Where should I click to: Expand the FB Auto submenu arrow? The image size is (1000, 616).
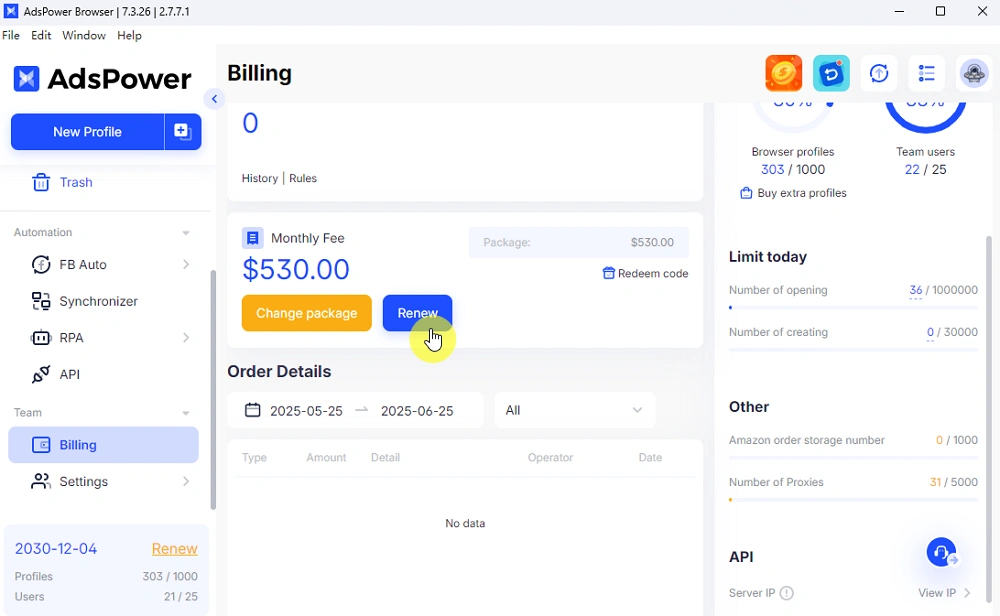click(186, 264)
